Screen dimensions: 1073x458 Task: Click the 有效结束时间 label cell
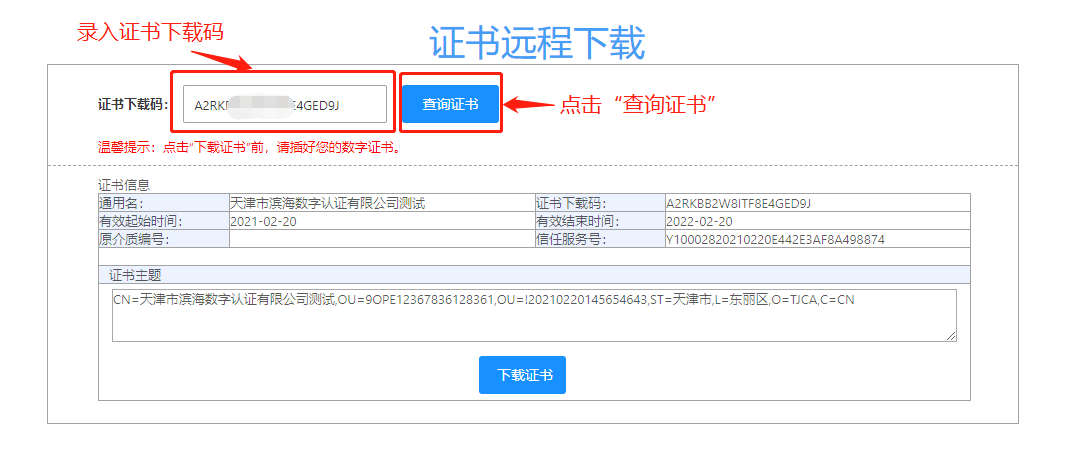point(599,221)
